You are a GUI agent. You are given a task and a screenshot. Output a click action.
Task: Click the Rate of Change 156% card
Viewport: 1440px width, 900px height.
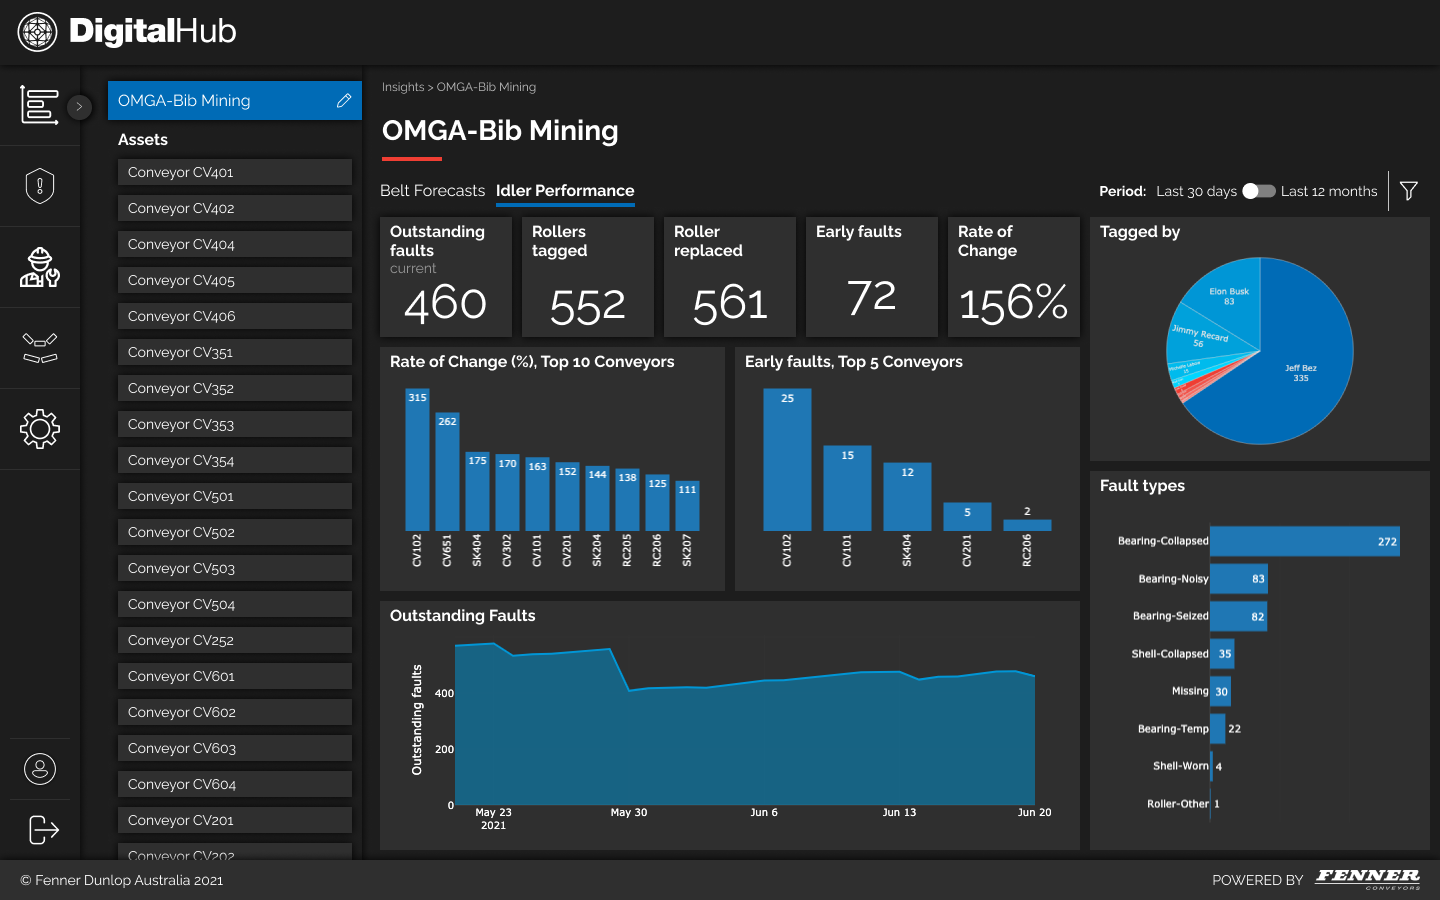pos(1014,277)
